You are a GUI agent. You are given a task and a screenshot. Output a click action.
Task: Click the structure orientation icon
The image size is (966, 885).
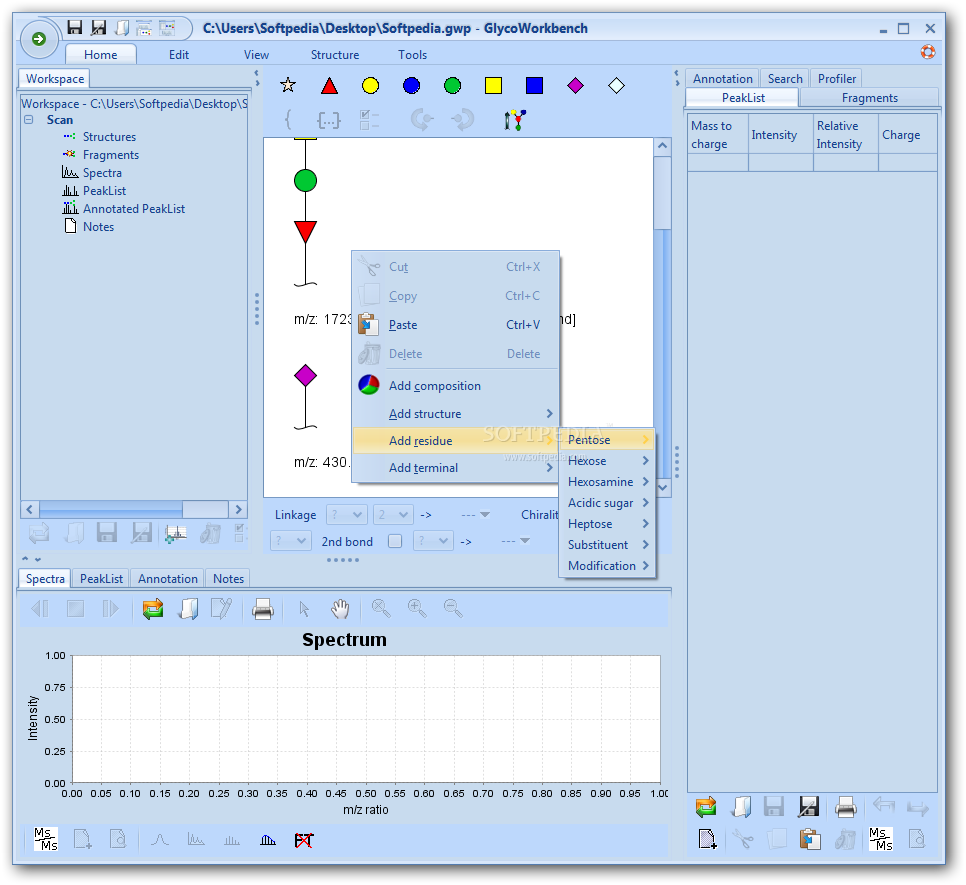(515, 119)
